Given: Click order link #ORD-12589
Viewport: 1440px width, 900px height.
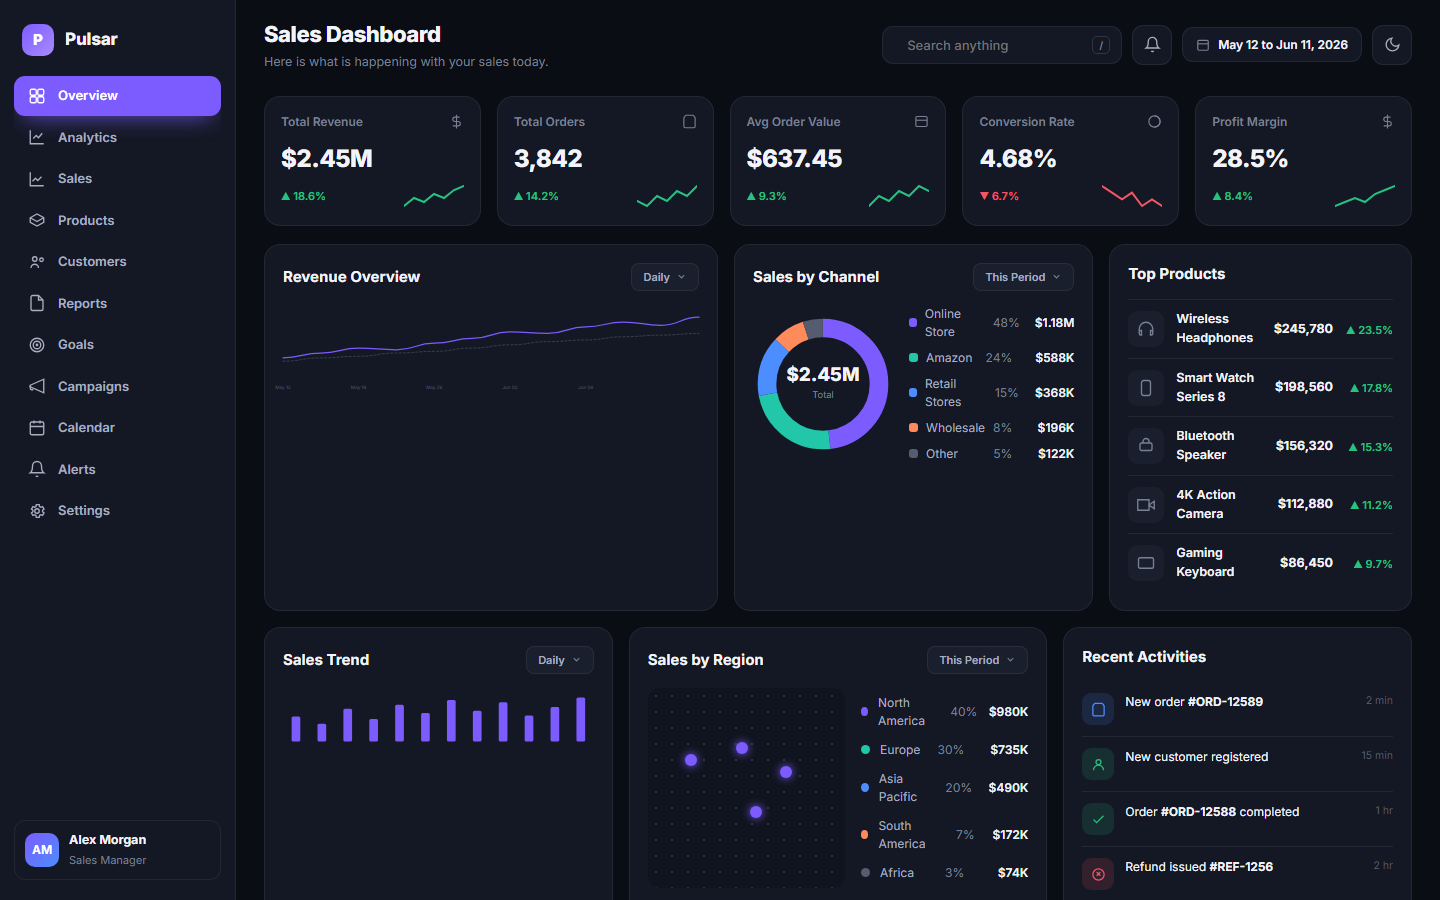Looking at the screenshot, I should pos(1225,702).
